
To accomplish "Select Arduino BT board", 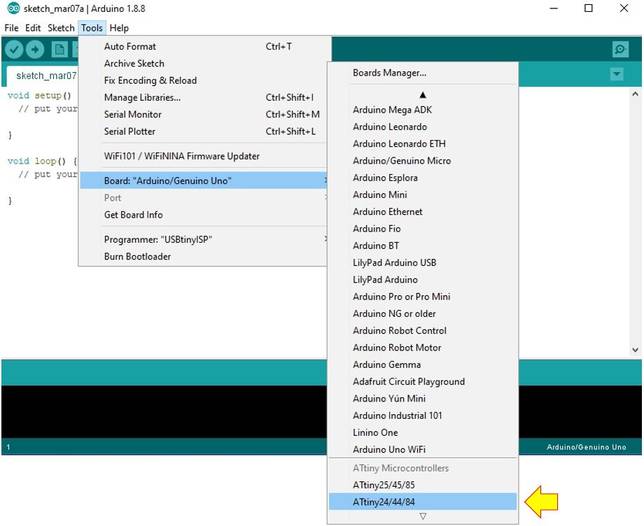I will click(423, 246).
